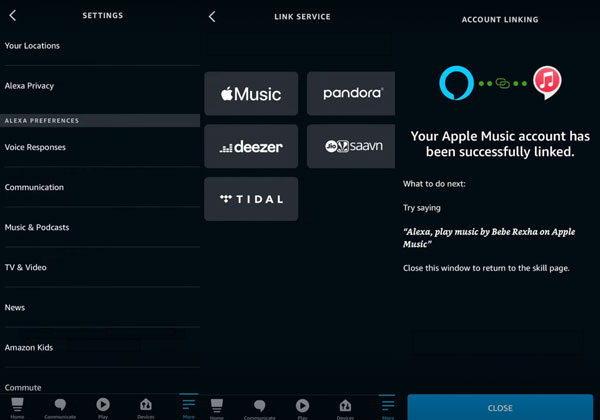Click the Alexa Preferences section header
This screenshot has width=600, height=420.
click(x=100, y=120)
